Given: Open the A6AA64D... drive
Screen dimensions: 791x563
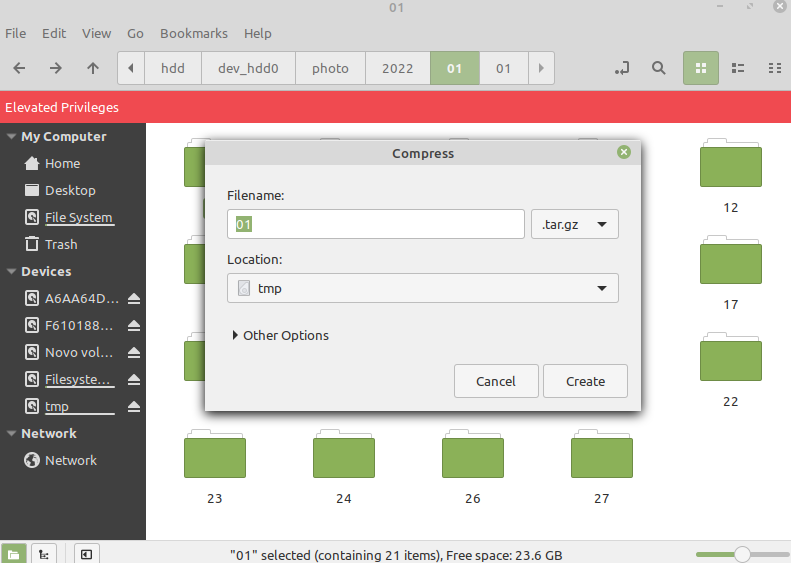Looking at the screenshot, I should click(71, 299).
